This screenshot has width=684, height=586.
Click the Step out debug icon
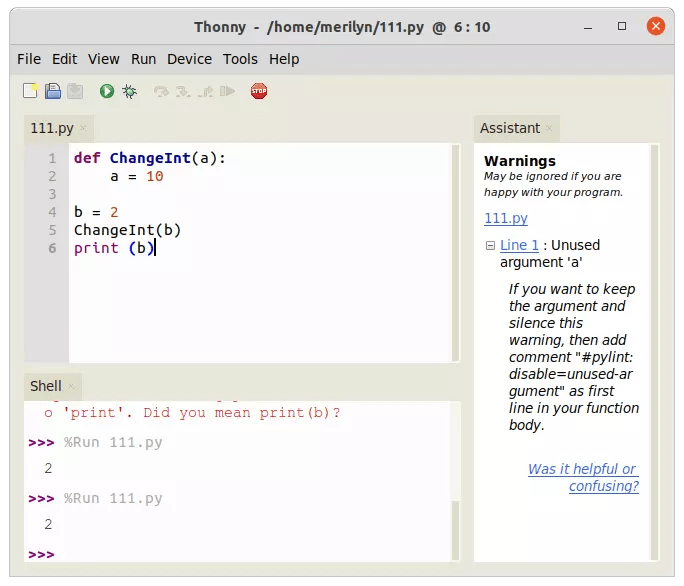(205, 91)
